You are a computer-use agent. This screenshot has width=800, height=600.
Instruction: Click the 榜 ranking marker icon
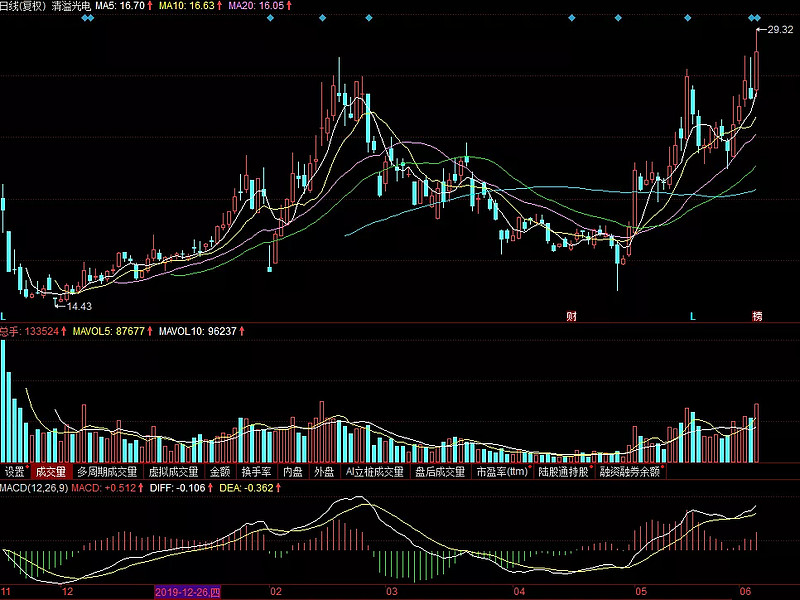click(757, 316)
